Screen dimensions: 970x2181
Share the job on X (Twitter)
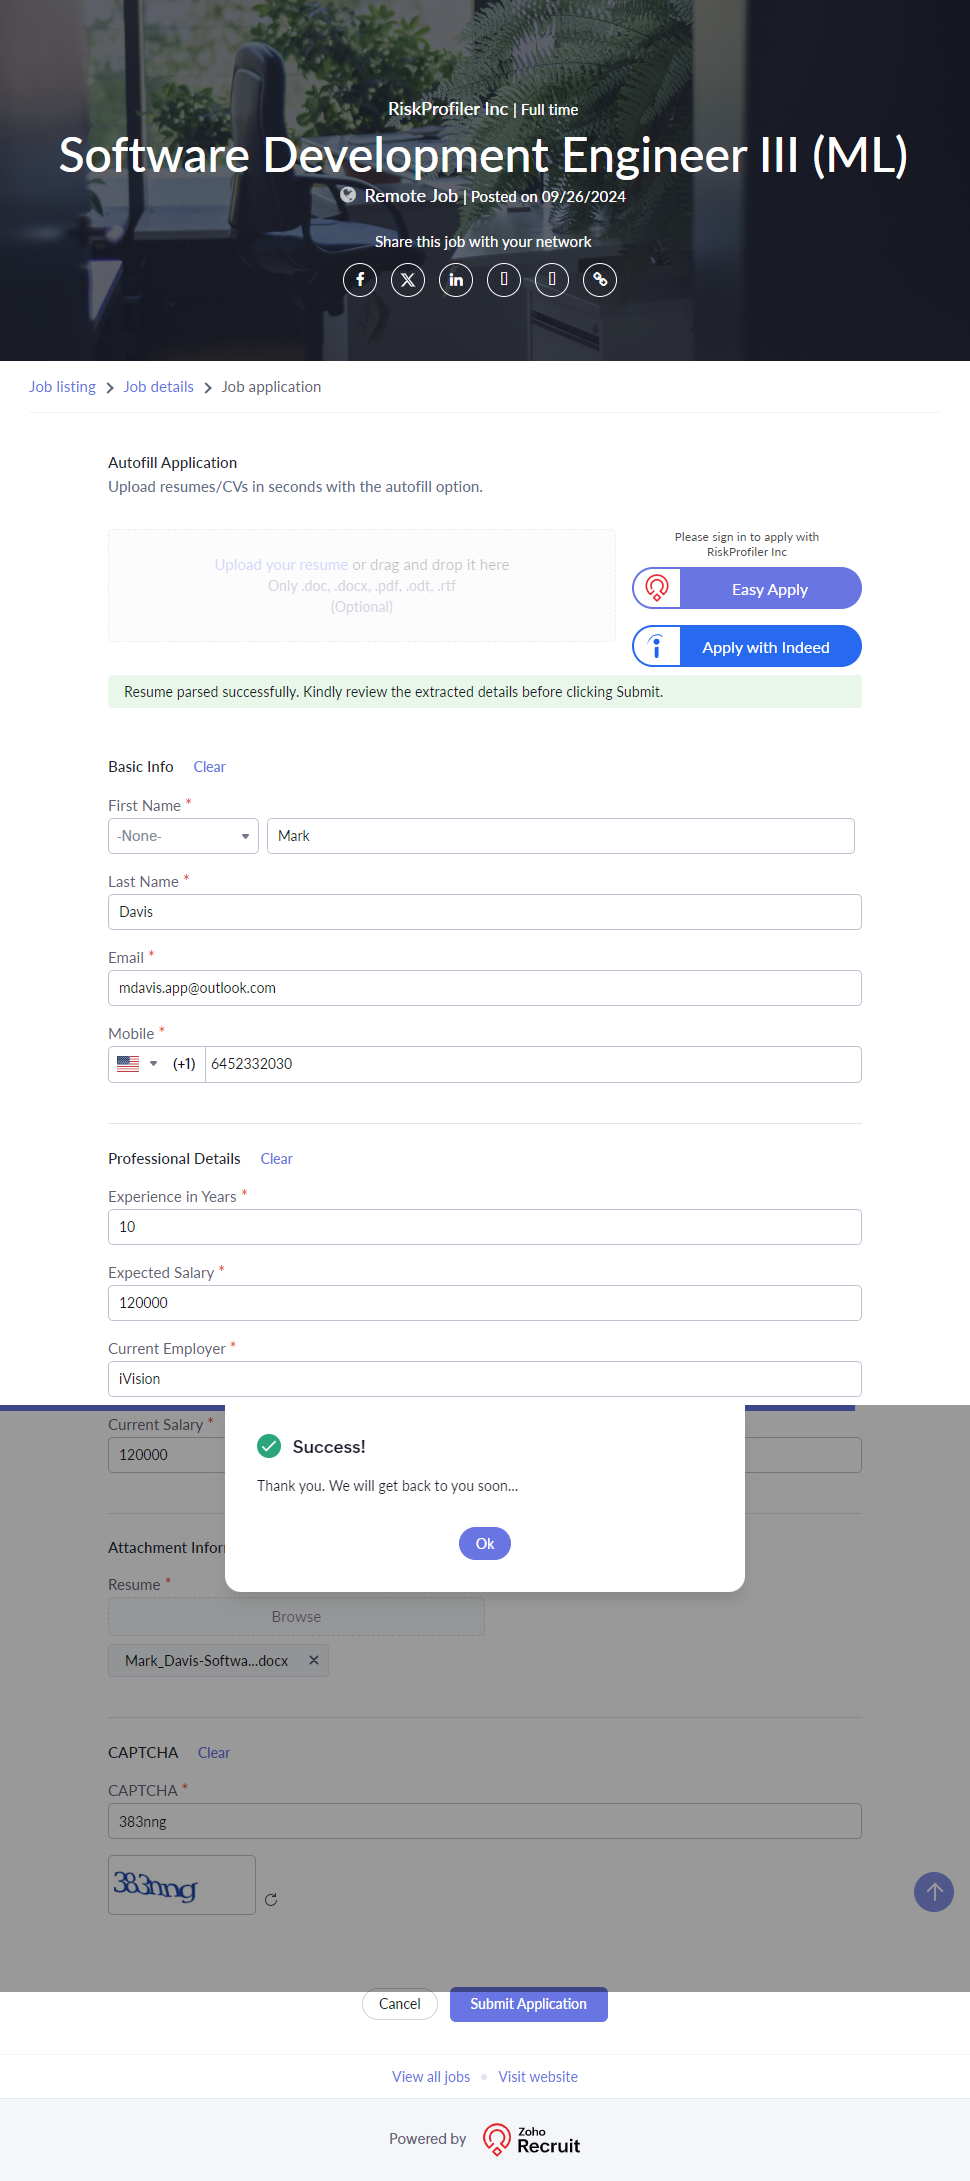[408, 280]
